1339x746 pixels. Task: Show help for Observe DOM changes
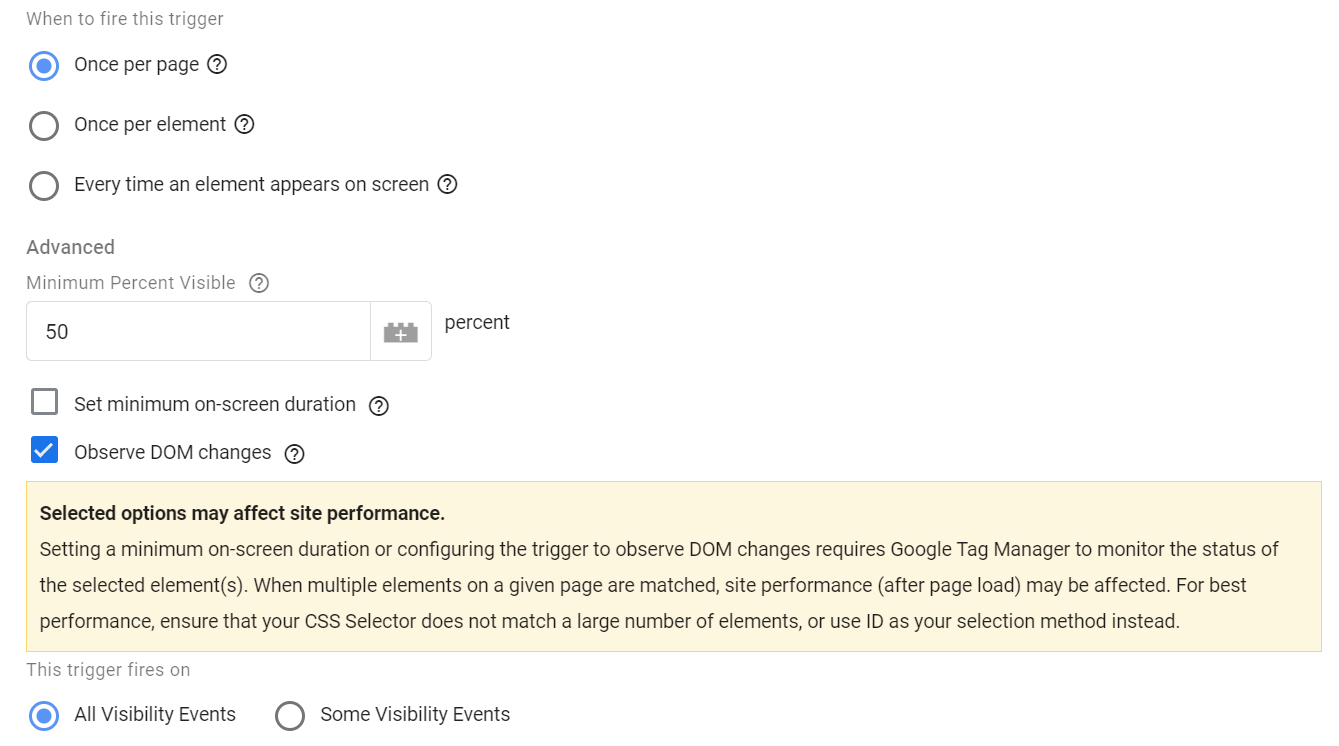[294, 454]
